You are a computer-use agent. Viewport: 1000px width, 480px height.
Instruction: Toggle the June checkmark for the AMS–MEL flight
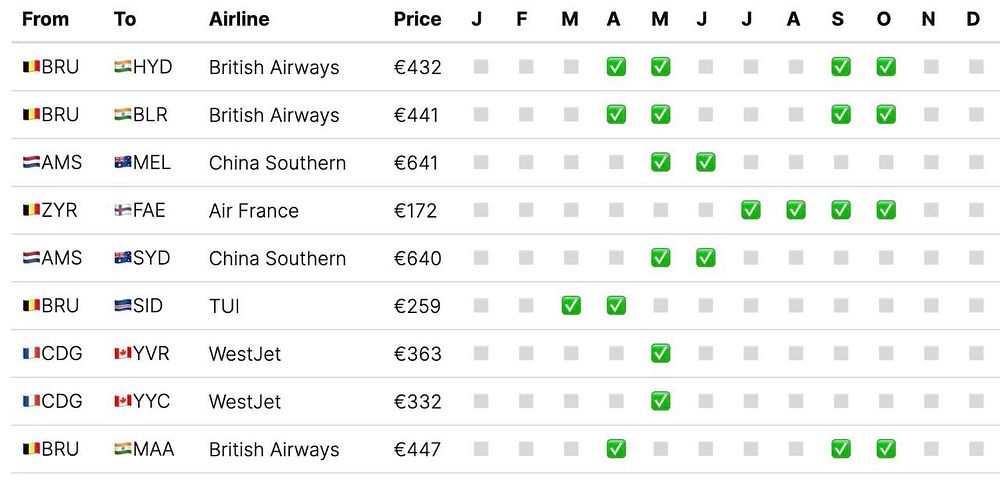pos(705,163)
